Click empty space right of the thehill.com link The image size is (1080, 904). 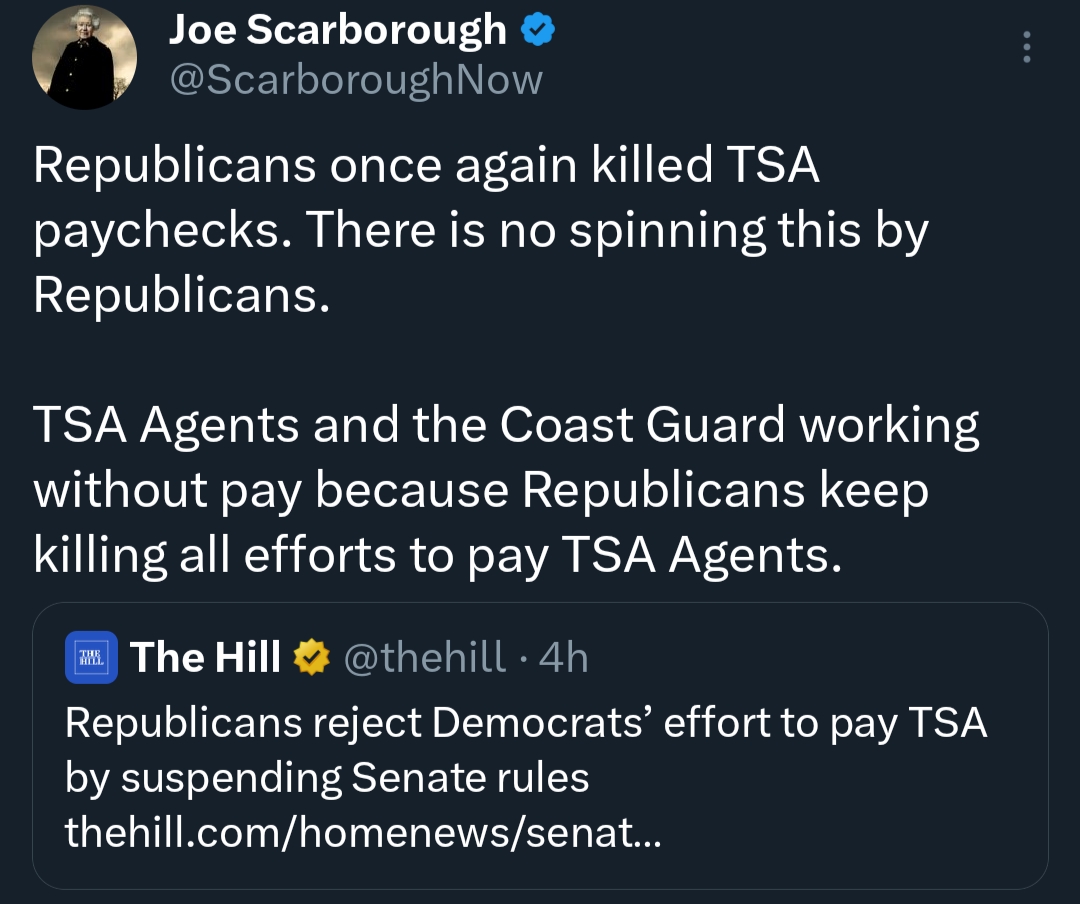point(850,831)
